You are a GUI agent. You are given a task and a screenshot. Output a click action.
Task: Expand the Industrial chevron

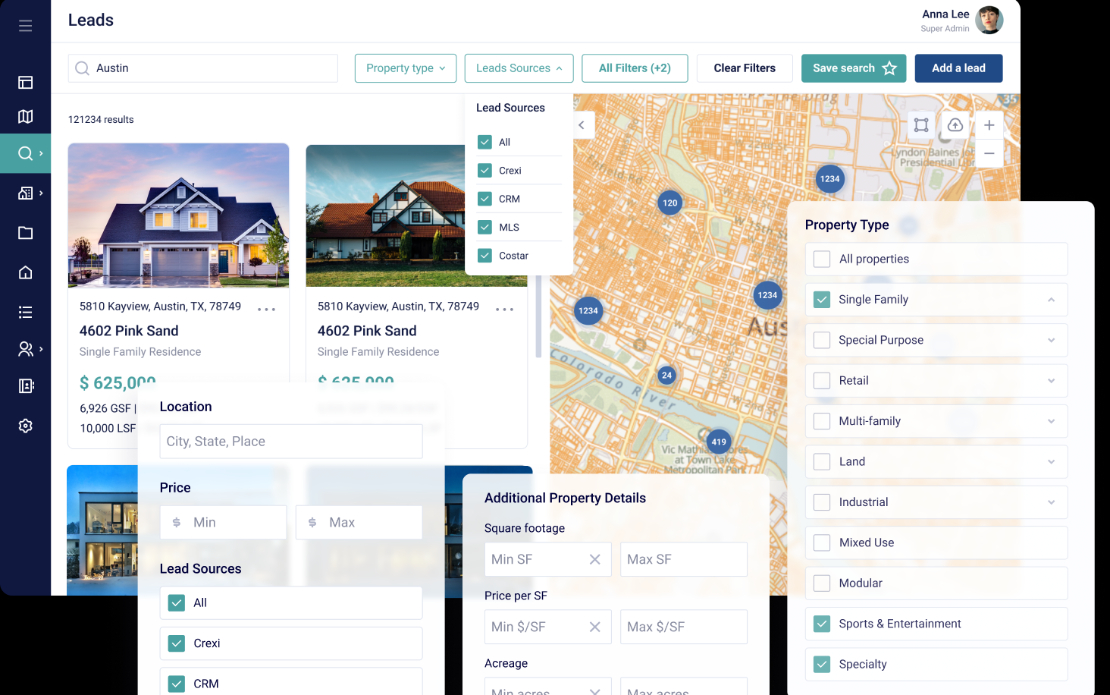point(1051,502)
